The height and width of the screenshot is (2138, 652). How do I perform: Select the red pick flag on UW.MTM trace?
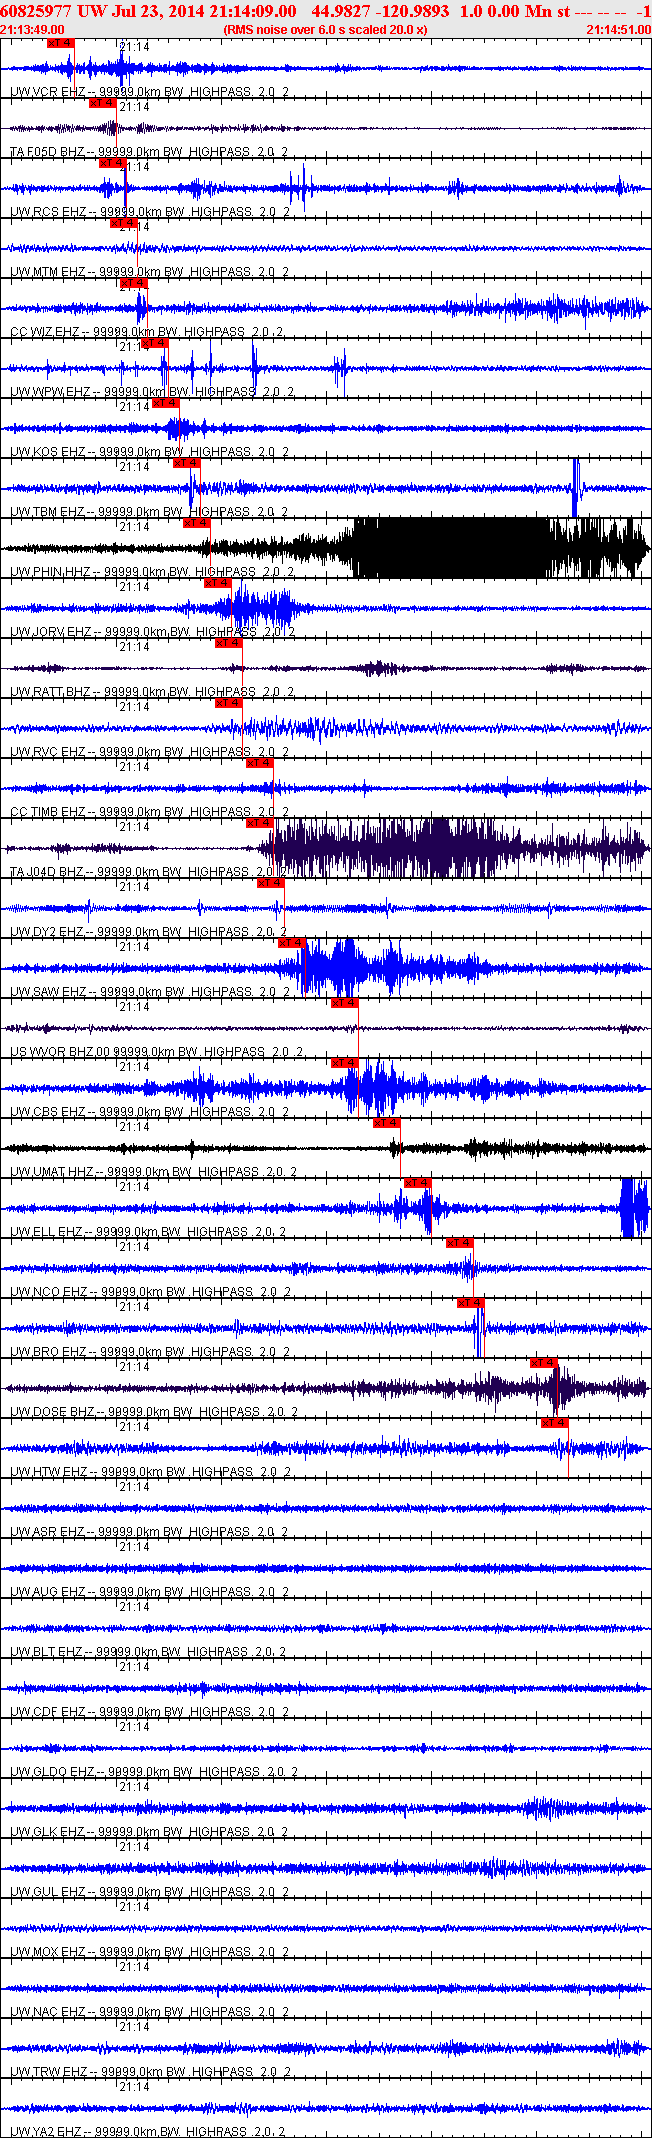pyautogui.click(x=124, y=223)
